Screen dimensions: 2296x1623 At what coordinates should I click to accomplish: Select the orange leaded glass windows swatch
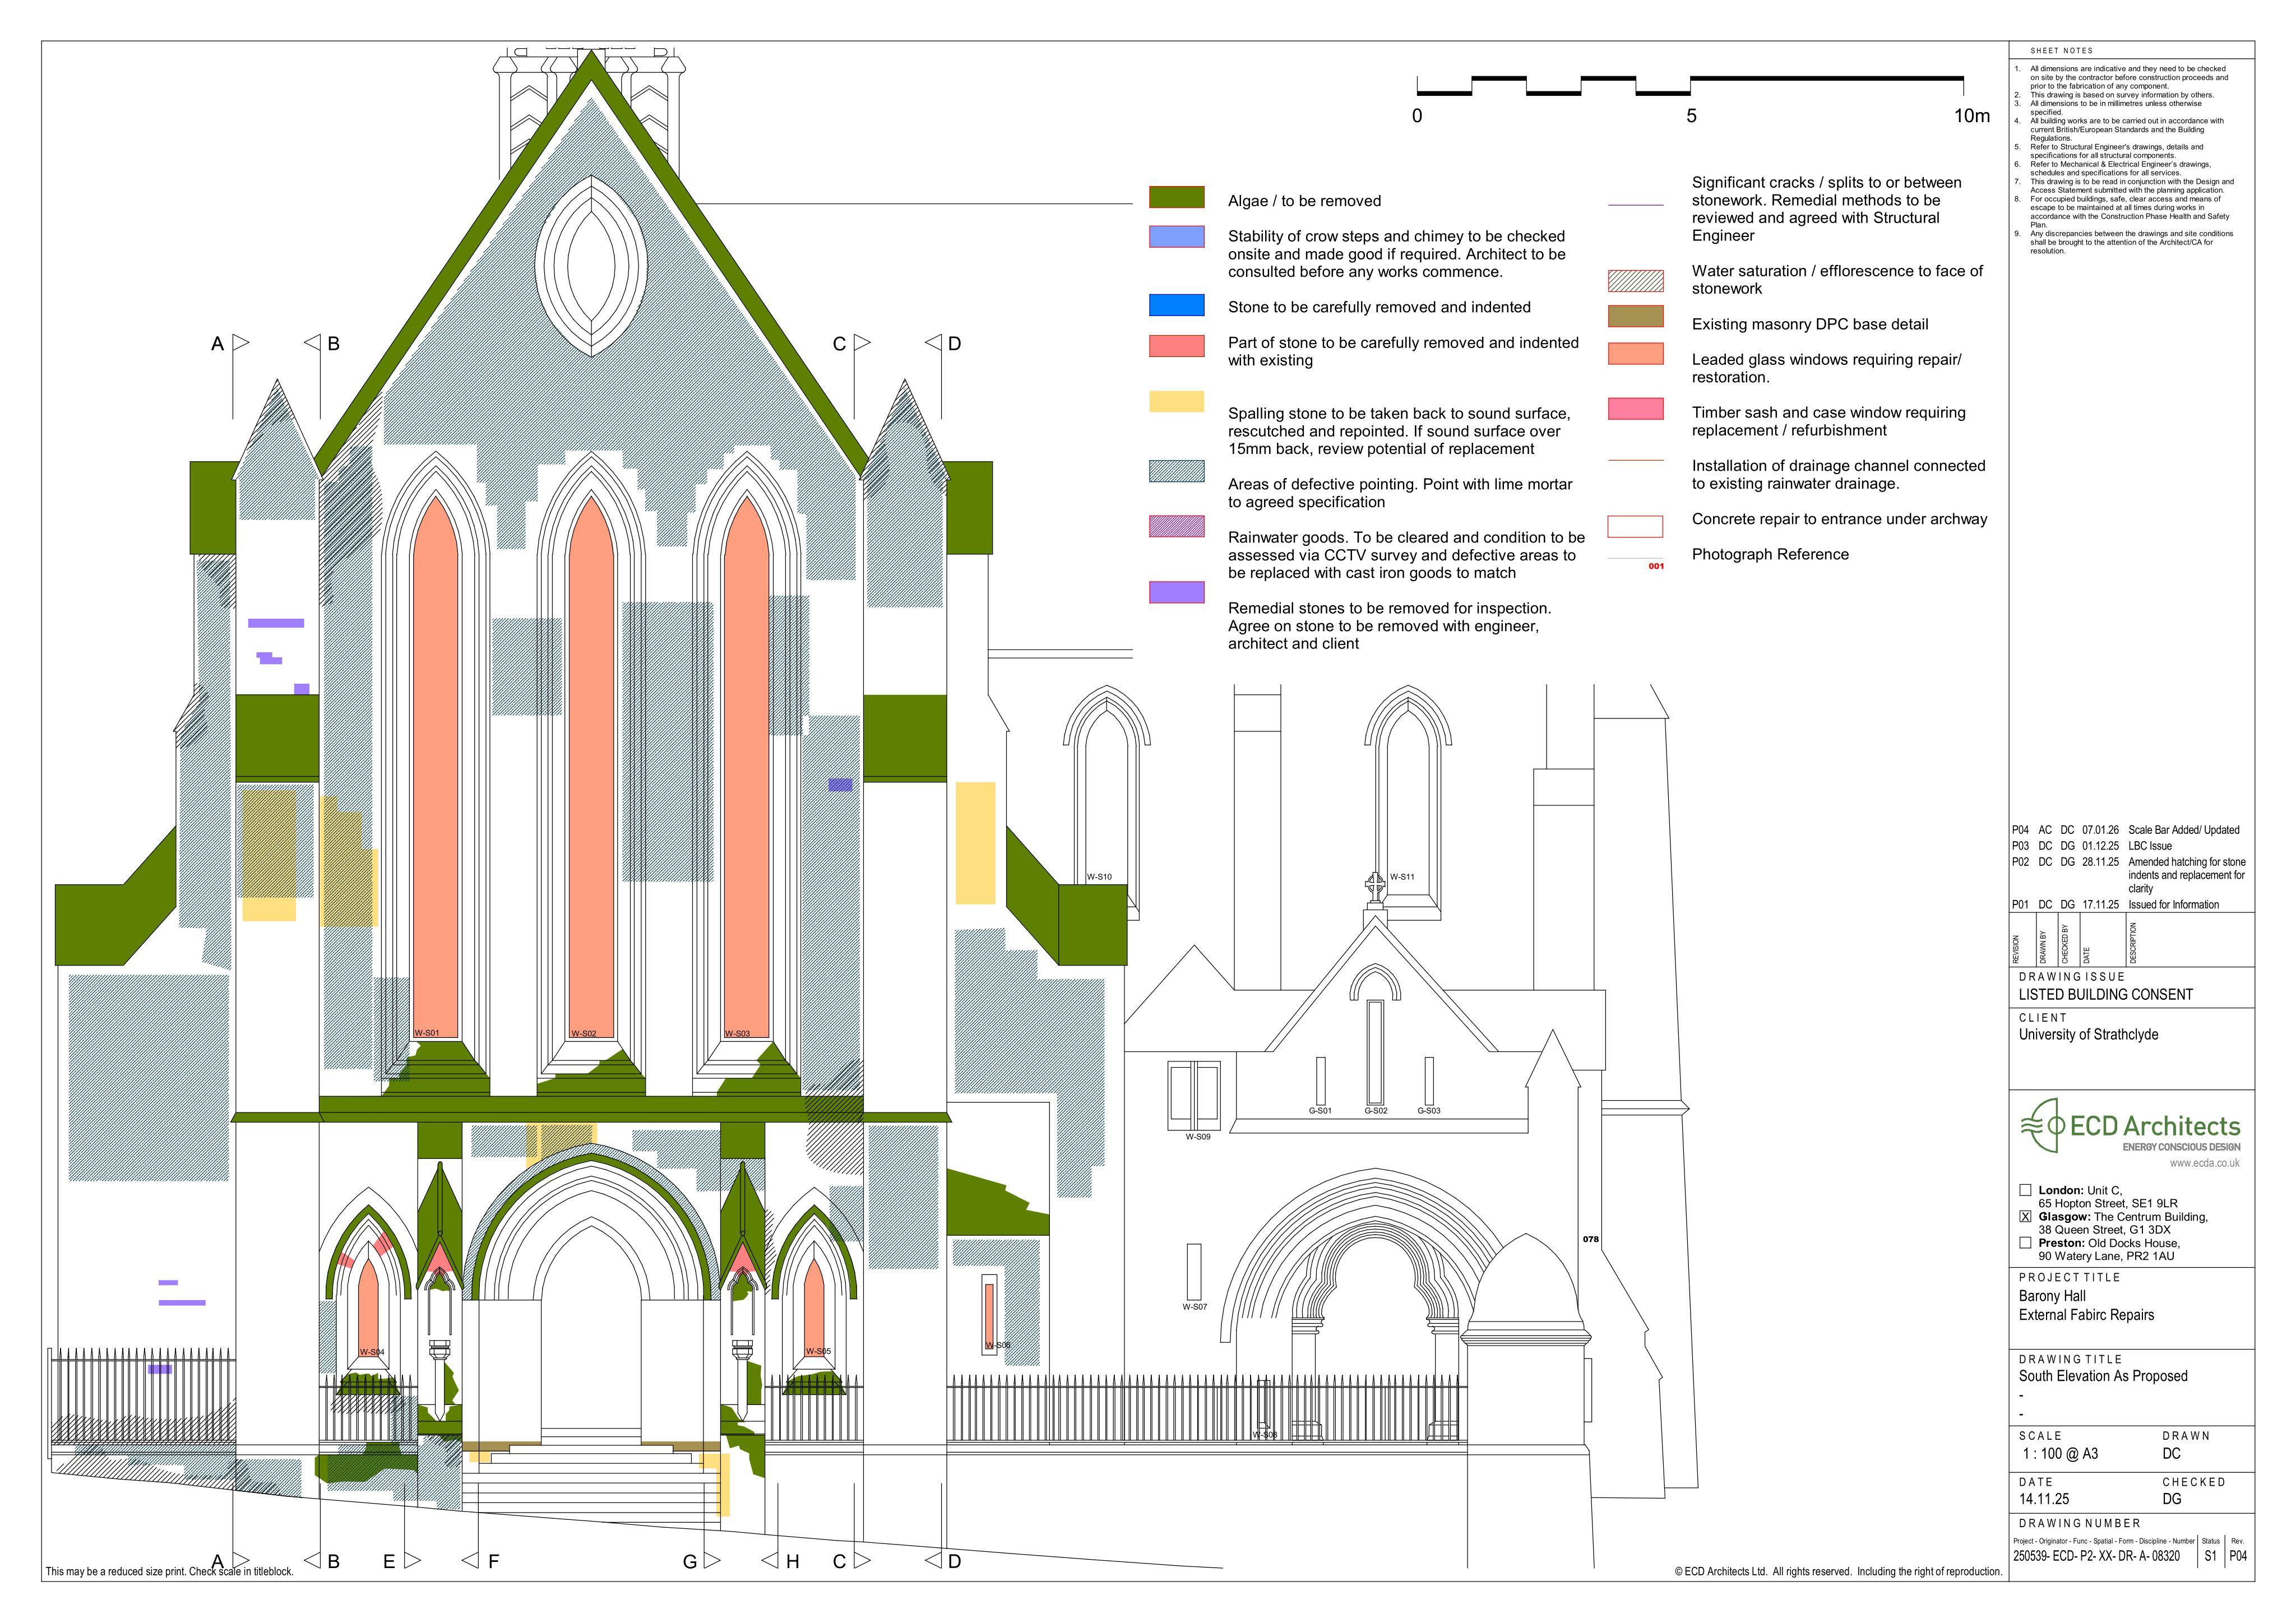tap(1636, 353)
